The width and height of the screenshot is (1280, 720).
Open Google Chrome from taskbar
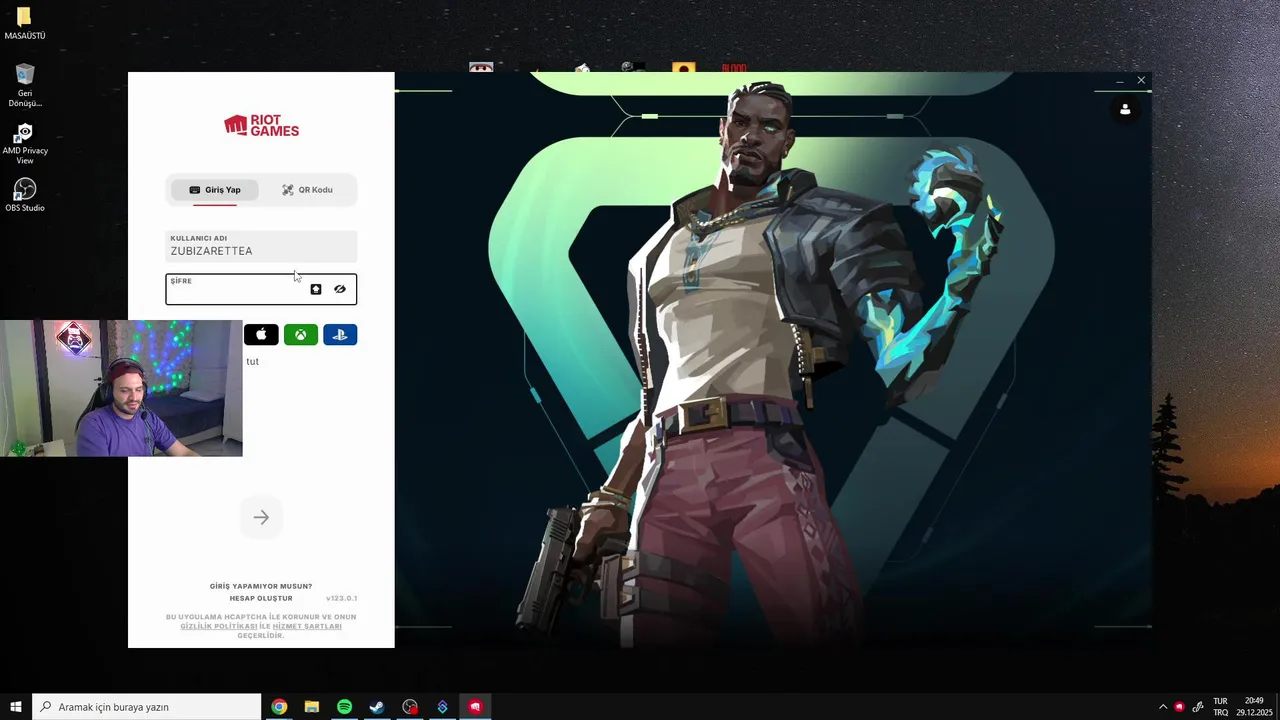(279, 707)
